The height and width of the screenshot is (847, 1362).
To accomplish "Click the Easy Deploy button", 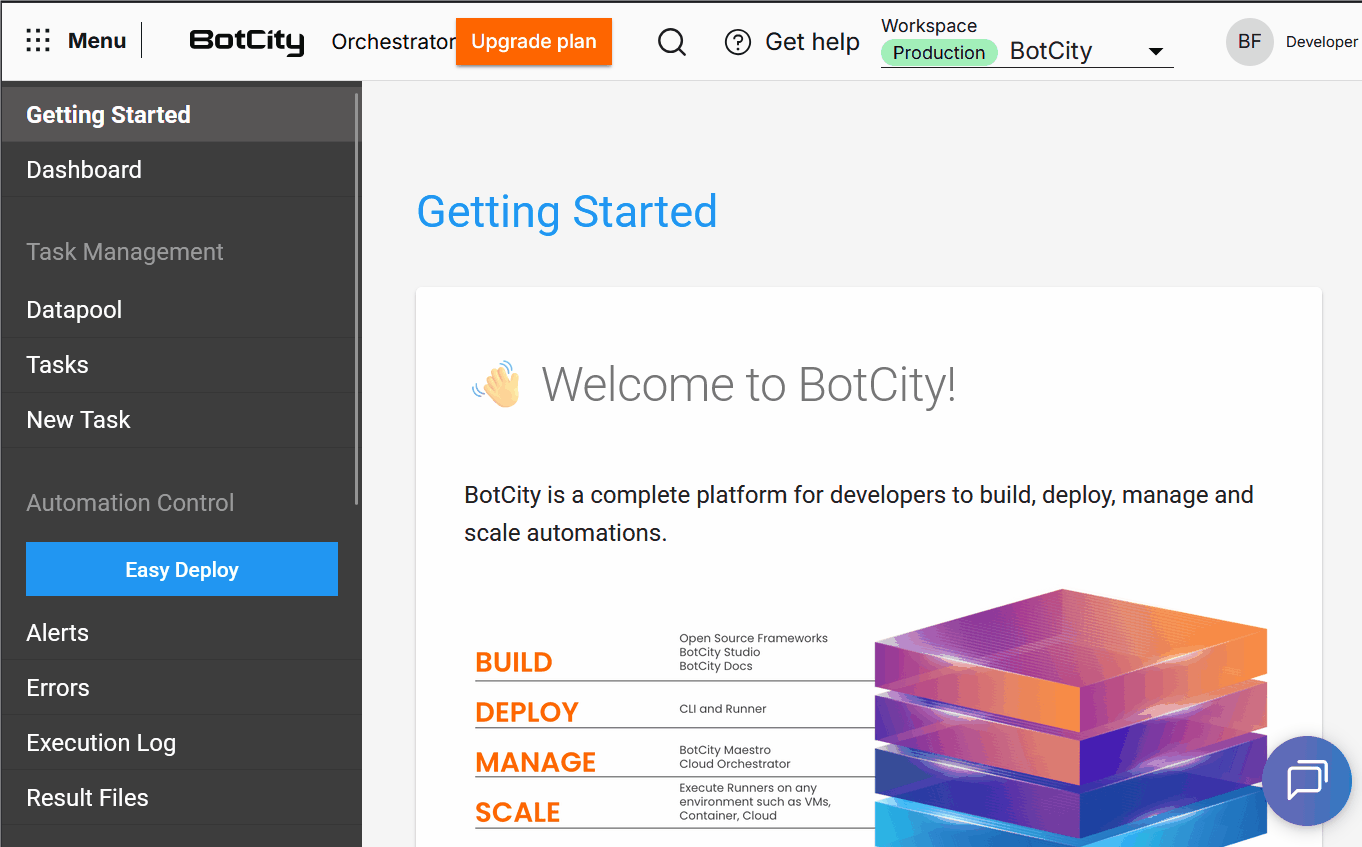I will point(182,569).
